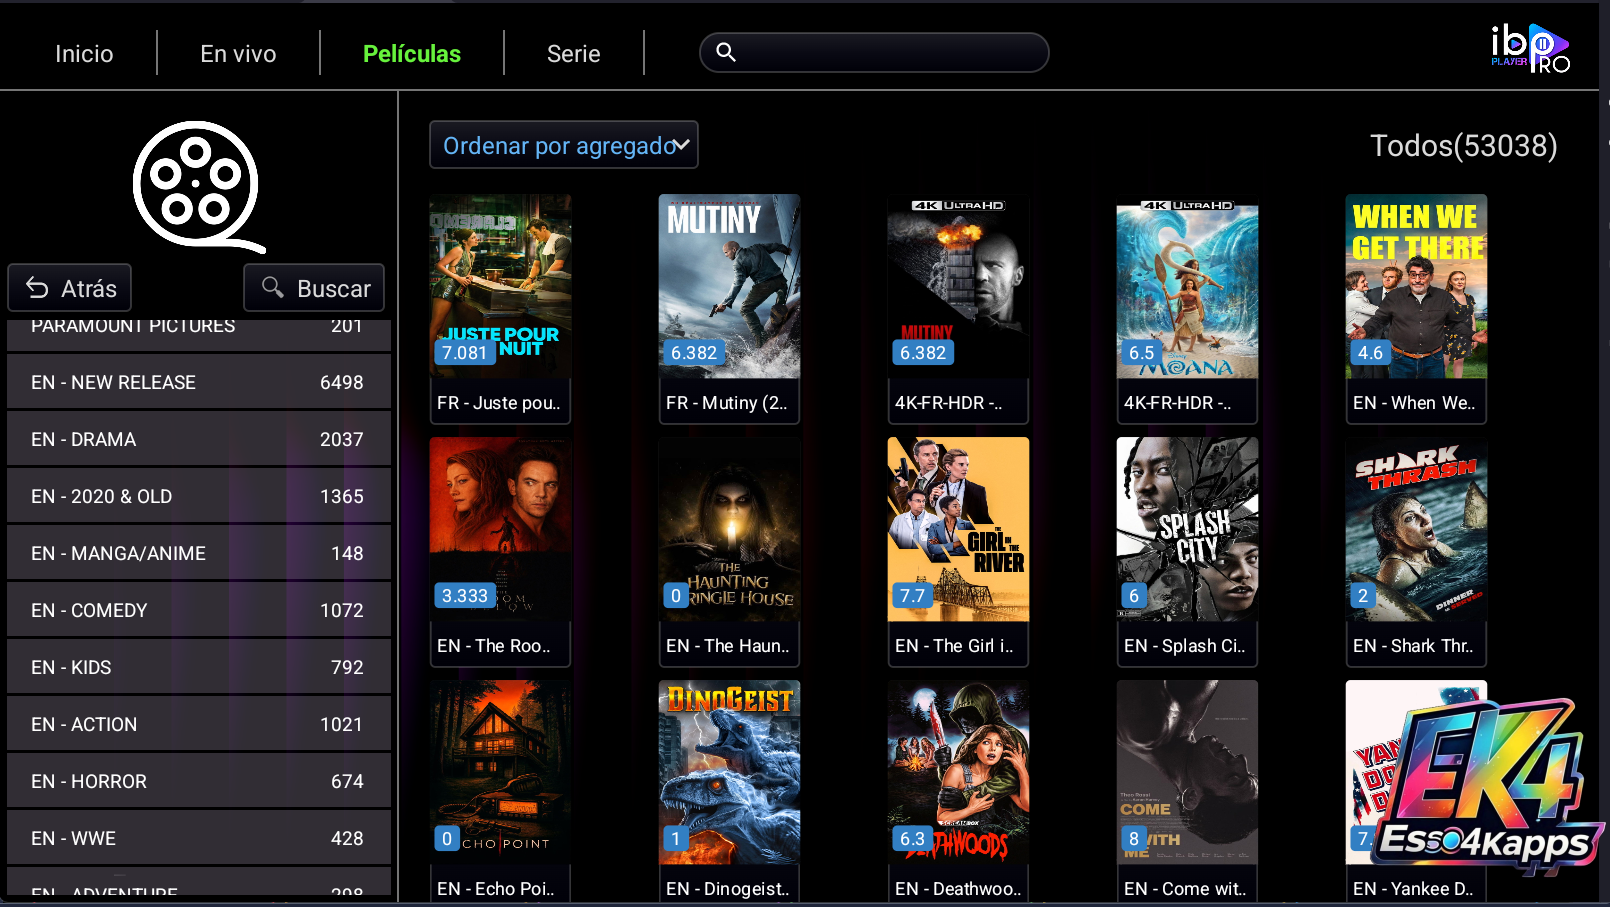Switch to the En vivo tab
This screenshot has width=1610, height=907.
238,54
